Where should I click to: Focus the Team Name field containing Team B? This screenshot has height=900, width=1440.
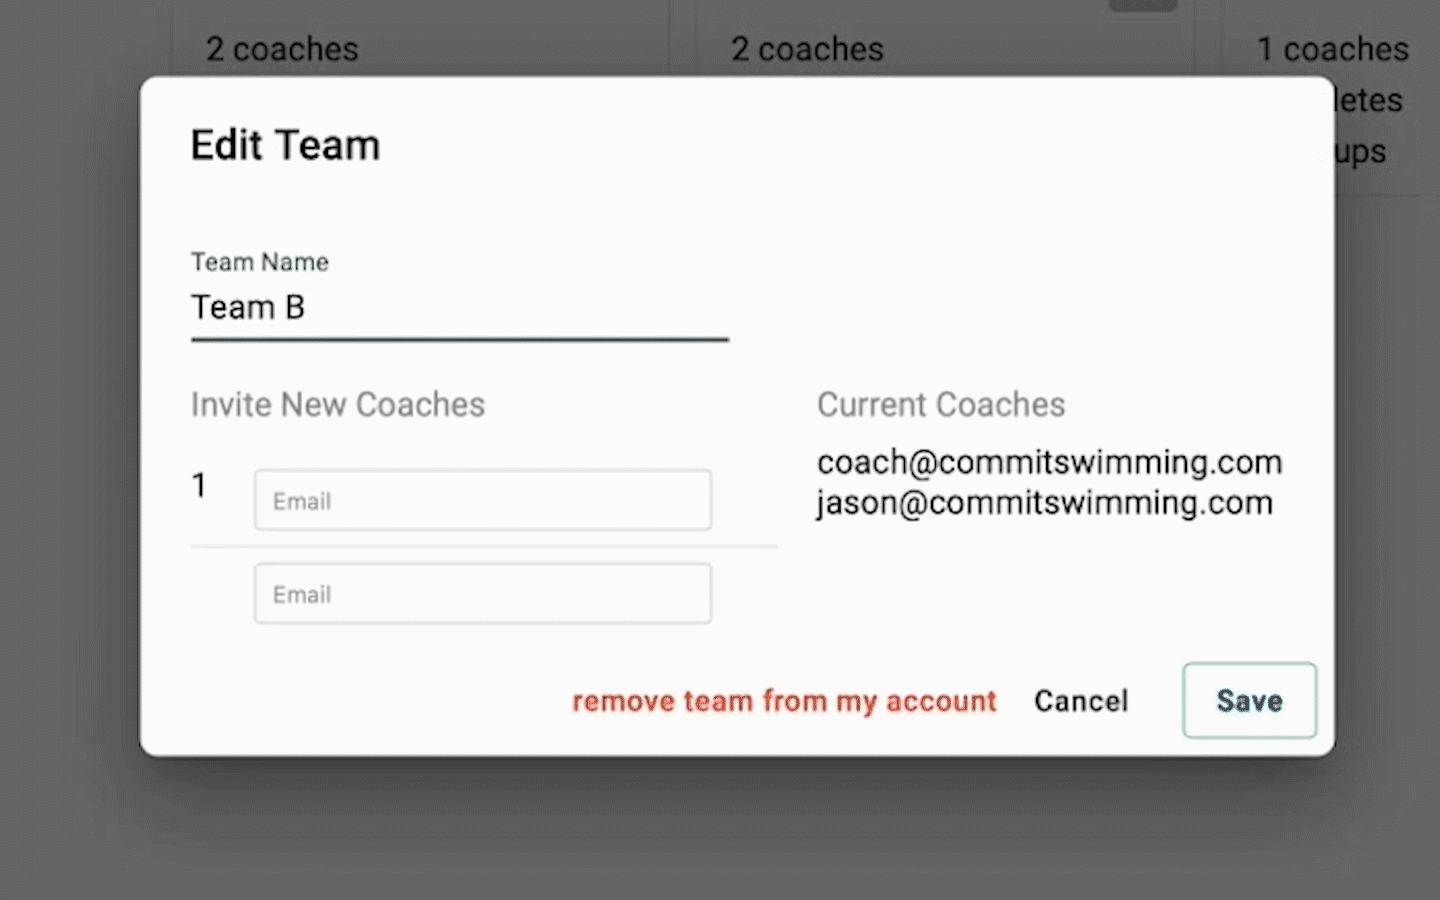[459, 307]
